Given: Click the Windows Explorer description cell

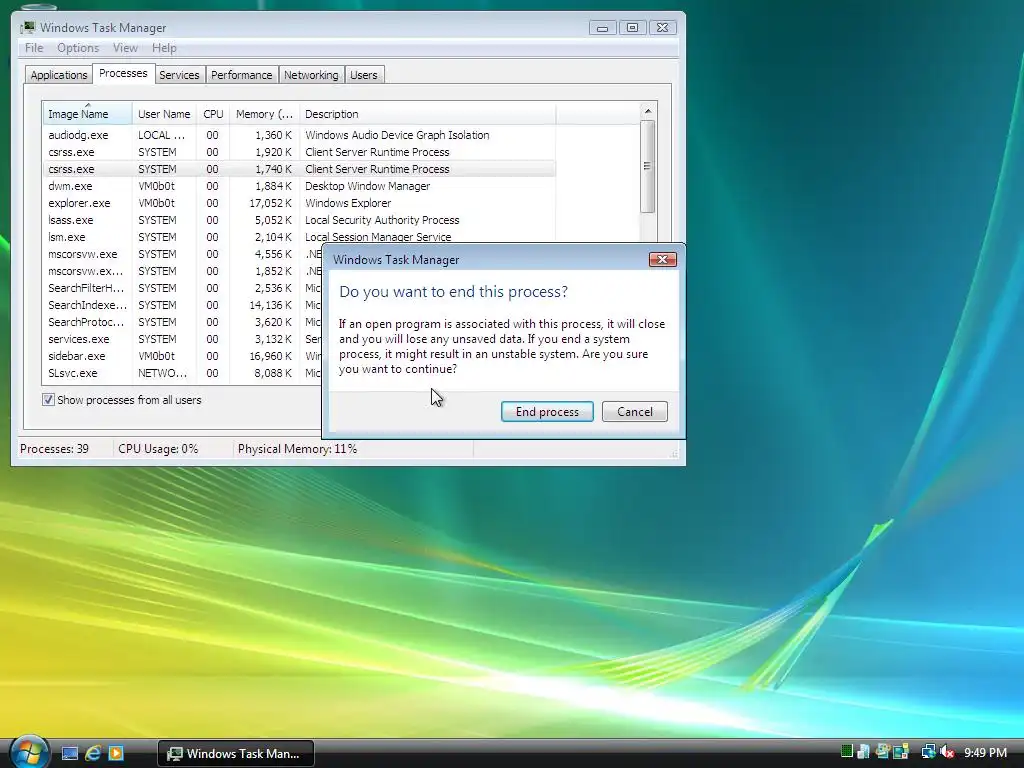Looking at the screenshot, I should click(348, 203).
